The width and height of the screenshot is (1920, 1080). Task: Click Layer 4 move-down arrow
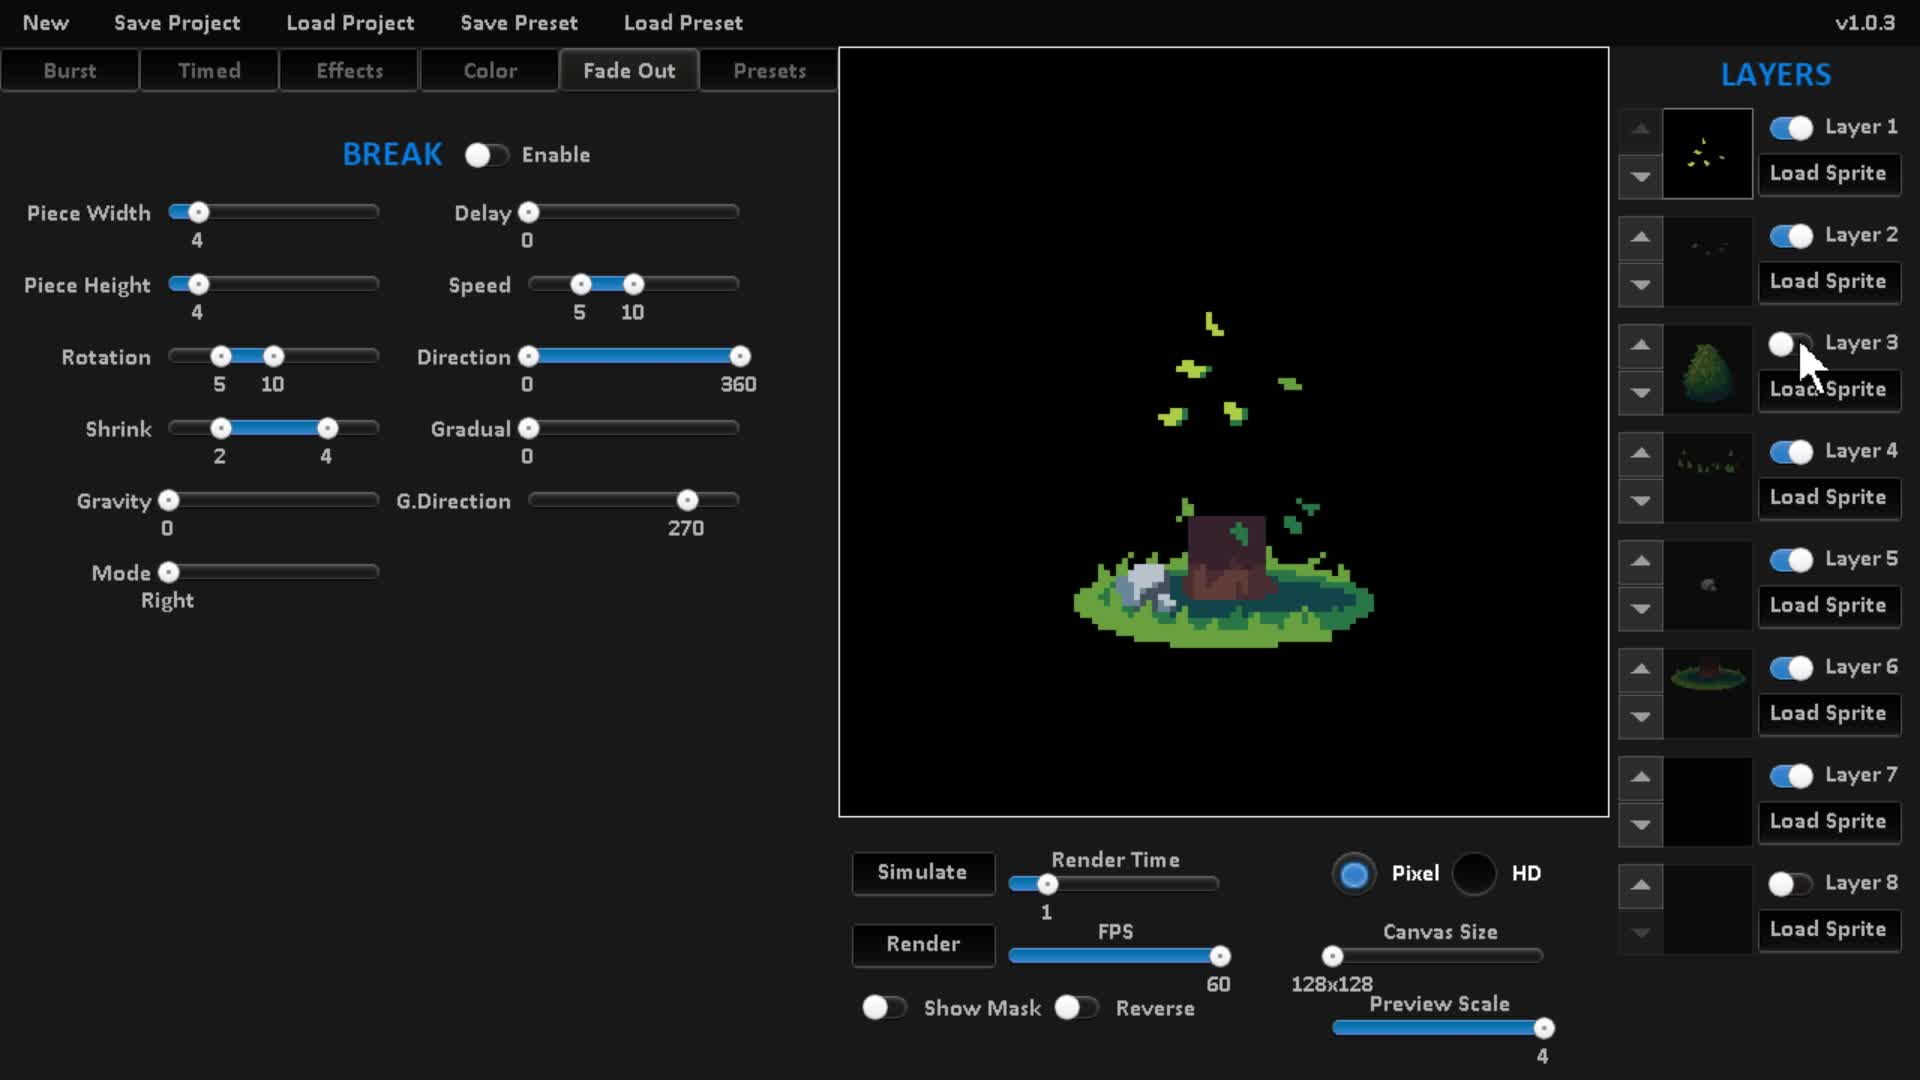(1640, 500)
